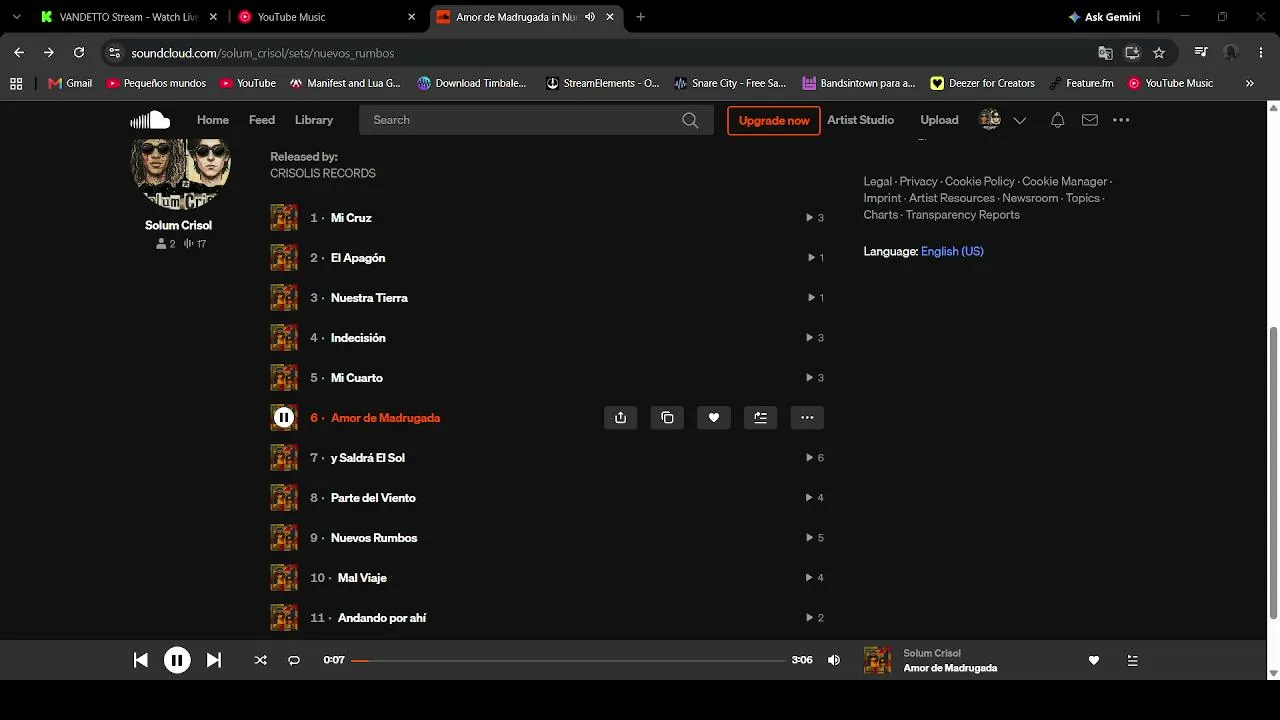Open the browser tab search dropdown arrow
1280x720 pixels.
click(16, 17)
